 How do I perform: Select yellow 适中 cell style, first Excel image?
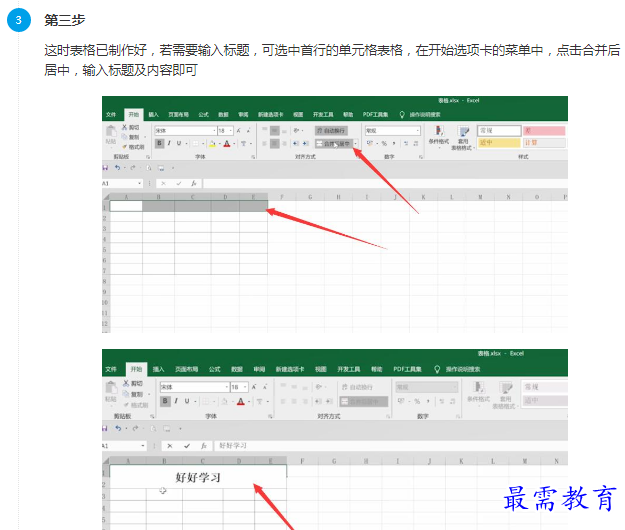[499, 143]
